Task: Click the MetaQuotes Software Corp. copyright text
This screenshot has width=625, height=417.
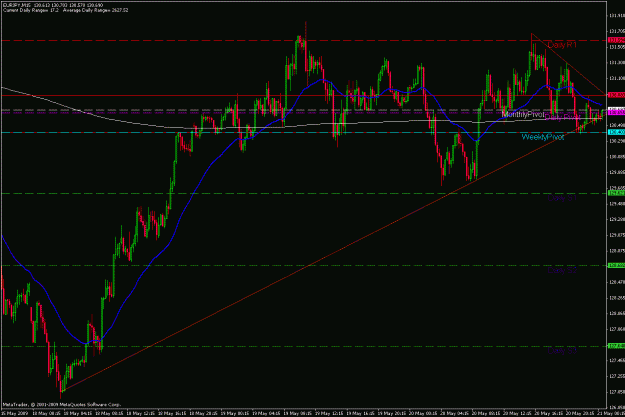Action: tap(62, 404)
